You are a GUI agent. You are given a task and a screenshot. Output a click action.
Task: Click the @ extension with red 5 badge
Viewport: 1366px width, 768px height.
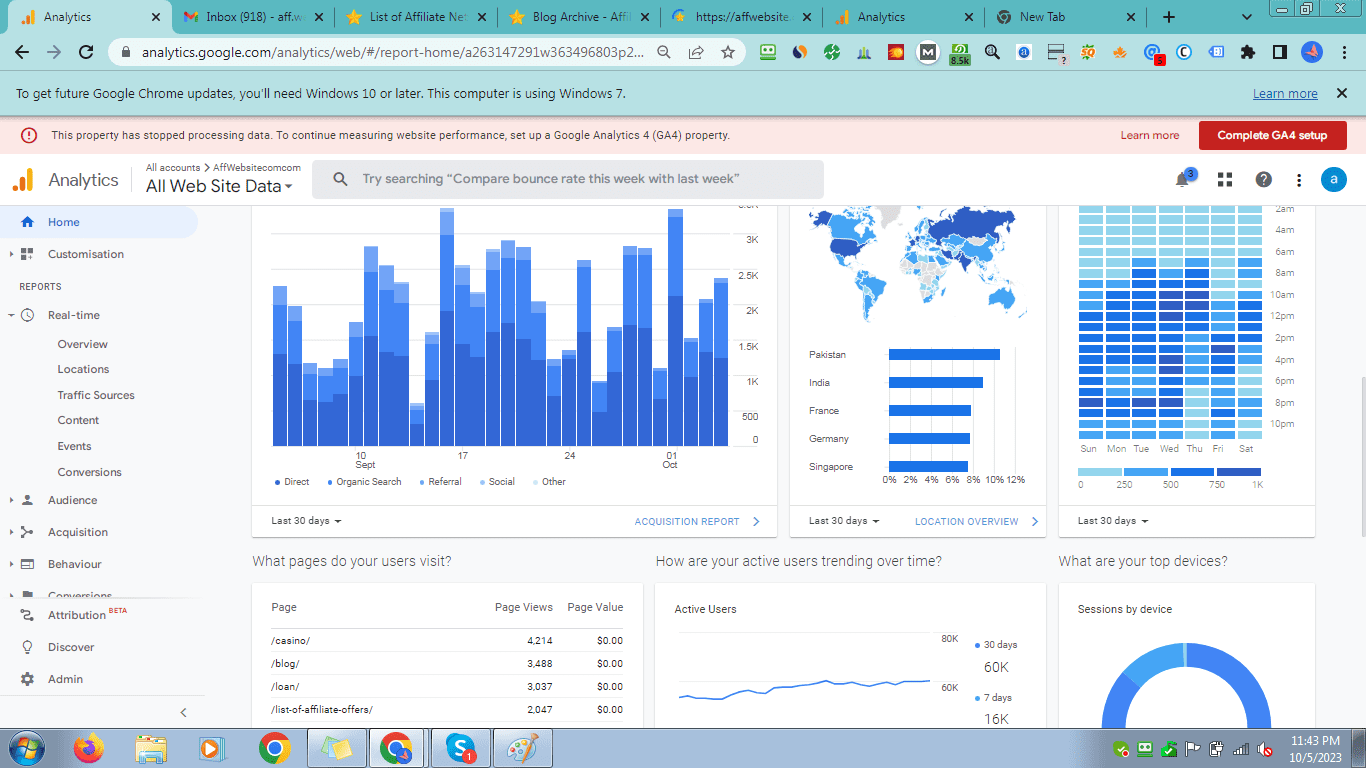pos(1153,53)
